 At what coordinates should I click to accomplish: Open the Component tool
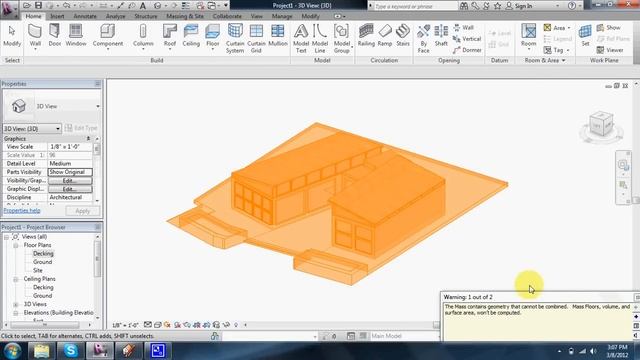point(108,37)
